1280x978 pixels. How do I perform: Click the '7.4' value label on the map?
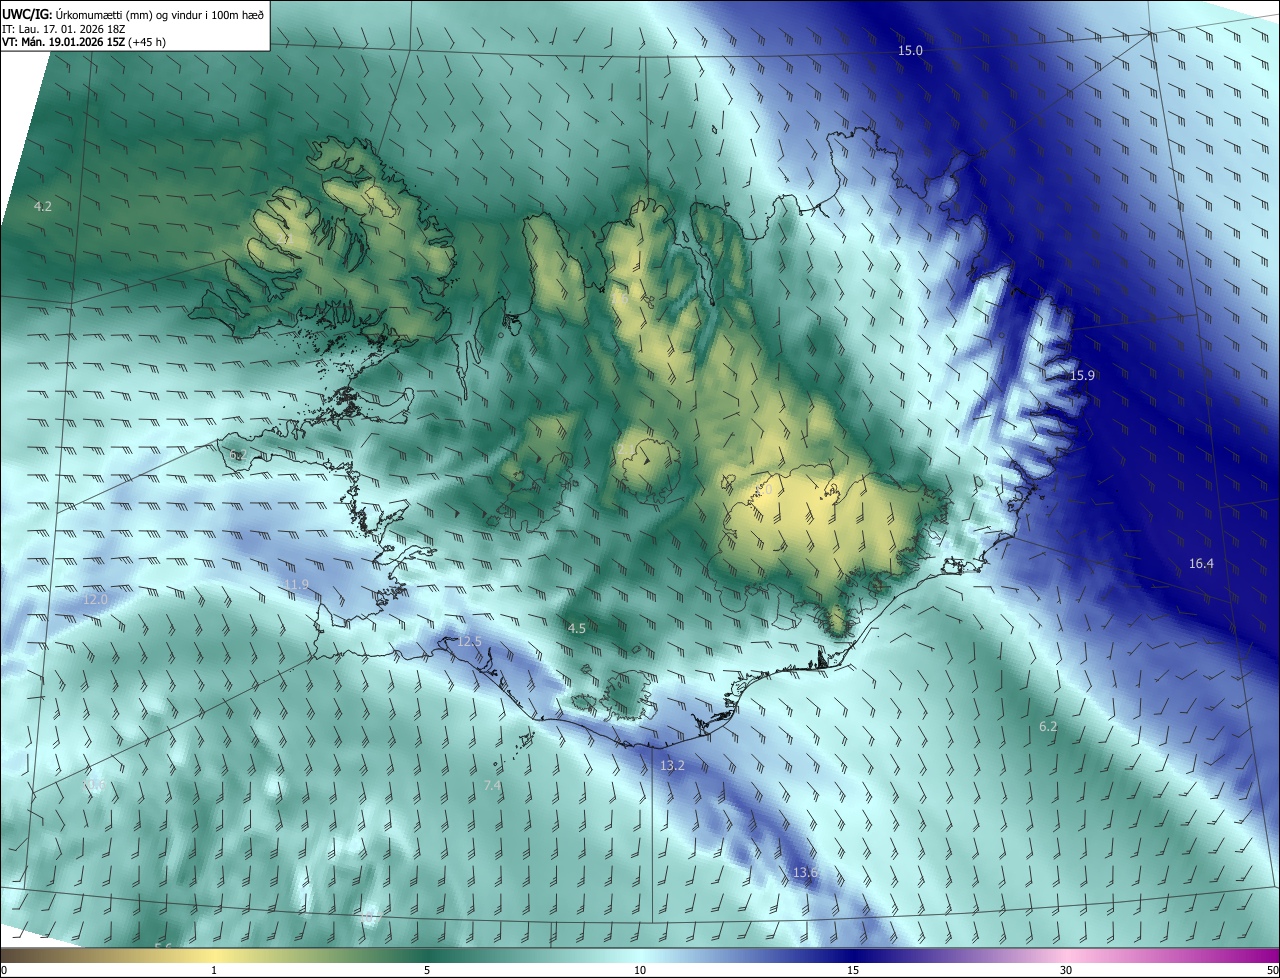pyautogui.click(x=492, y=786)
